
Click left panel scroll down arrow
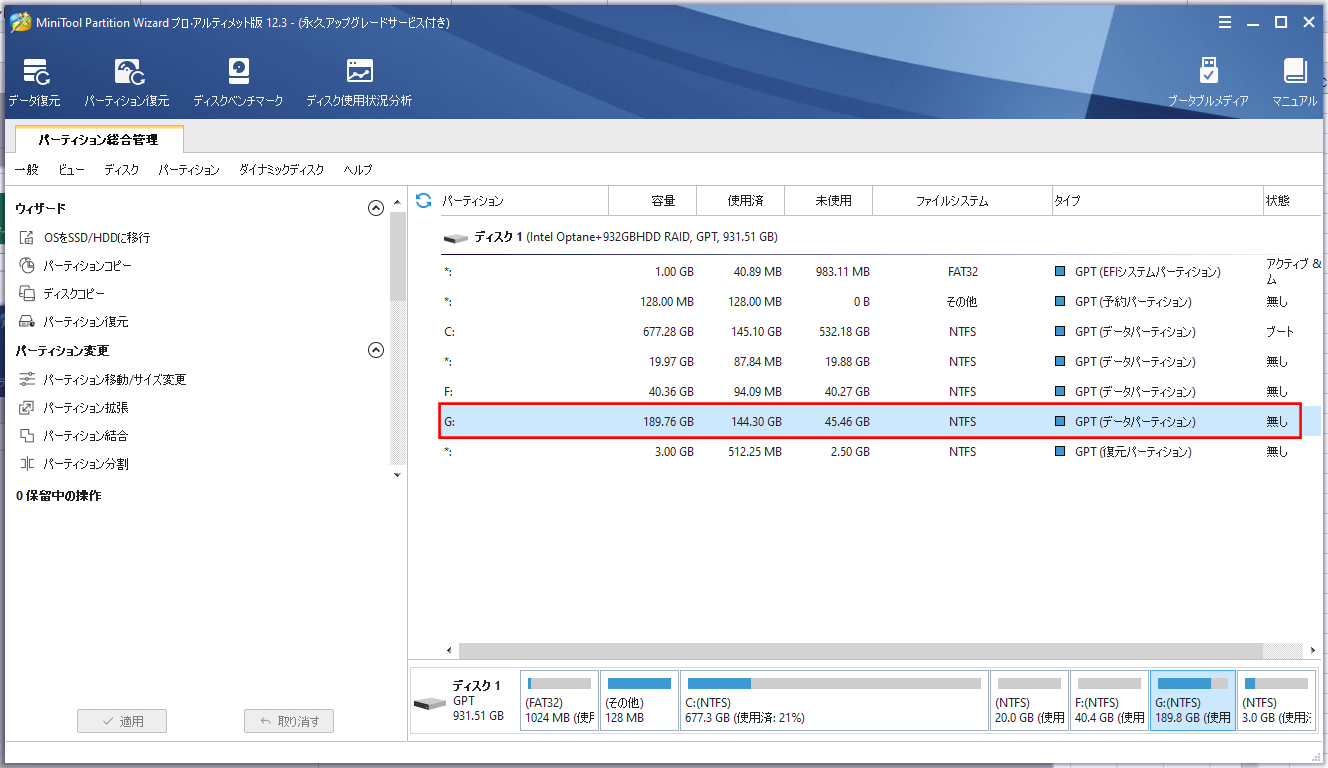tap(398, 475)
